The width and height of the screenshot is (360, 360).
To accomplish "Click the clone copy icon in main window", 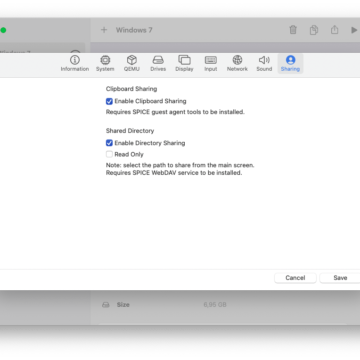I will click(314, 30).
